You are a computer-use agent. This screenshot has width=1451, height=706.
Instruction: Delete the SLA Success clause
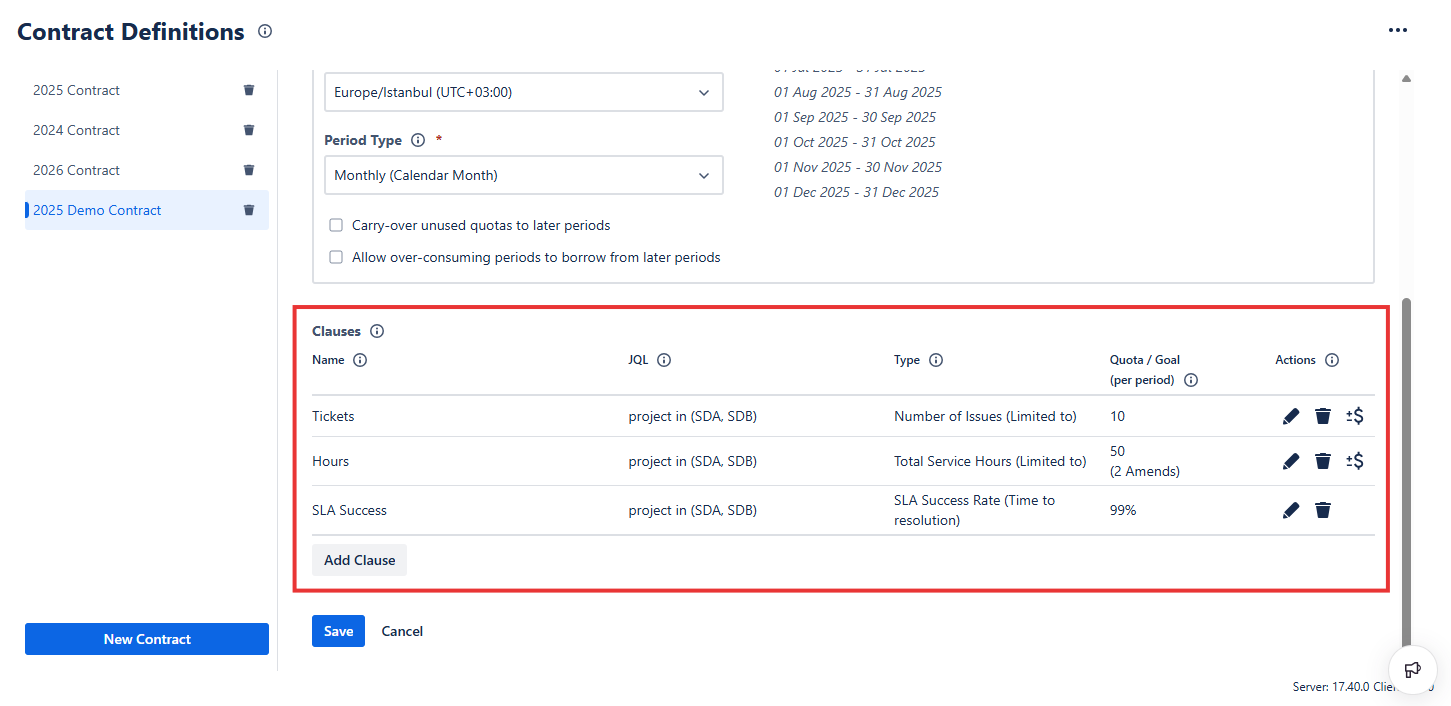click(x=1323, y=510)
